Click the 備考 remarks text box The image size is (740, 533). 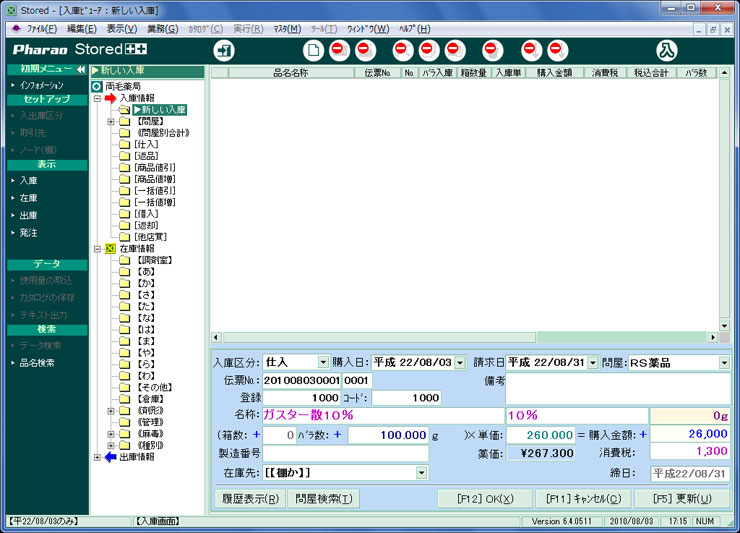coord(618,389)
